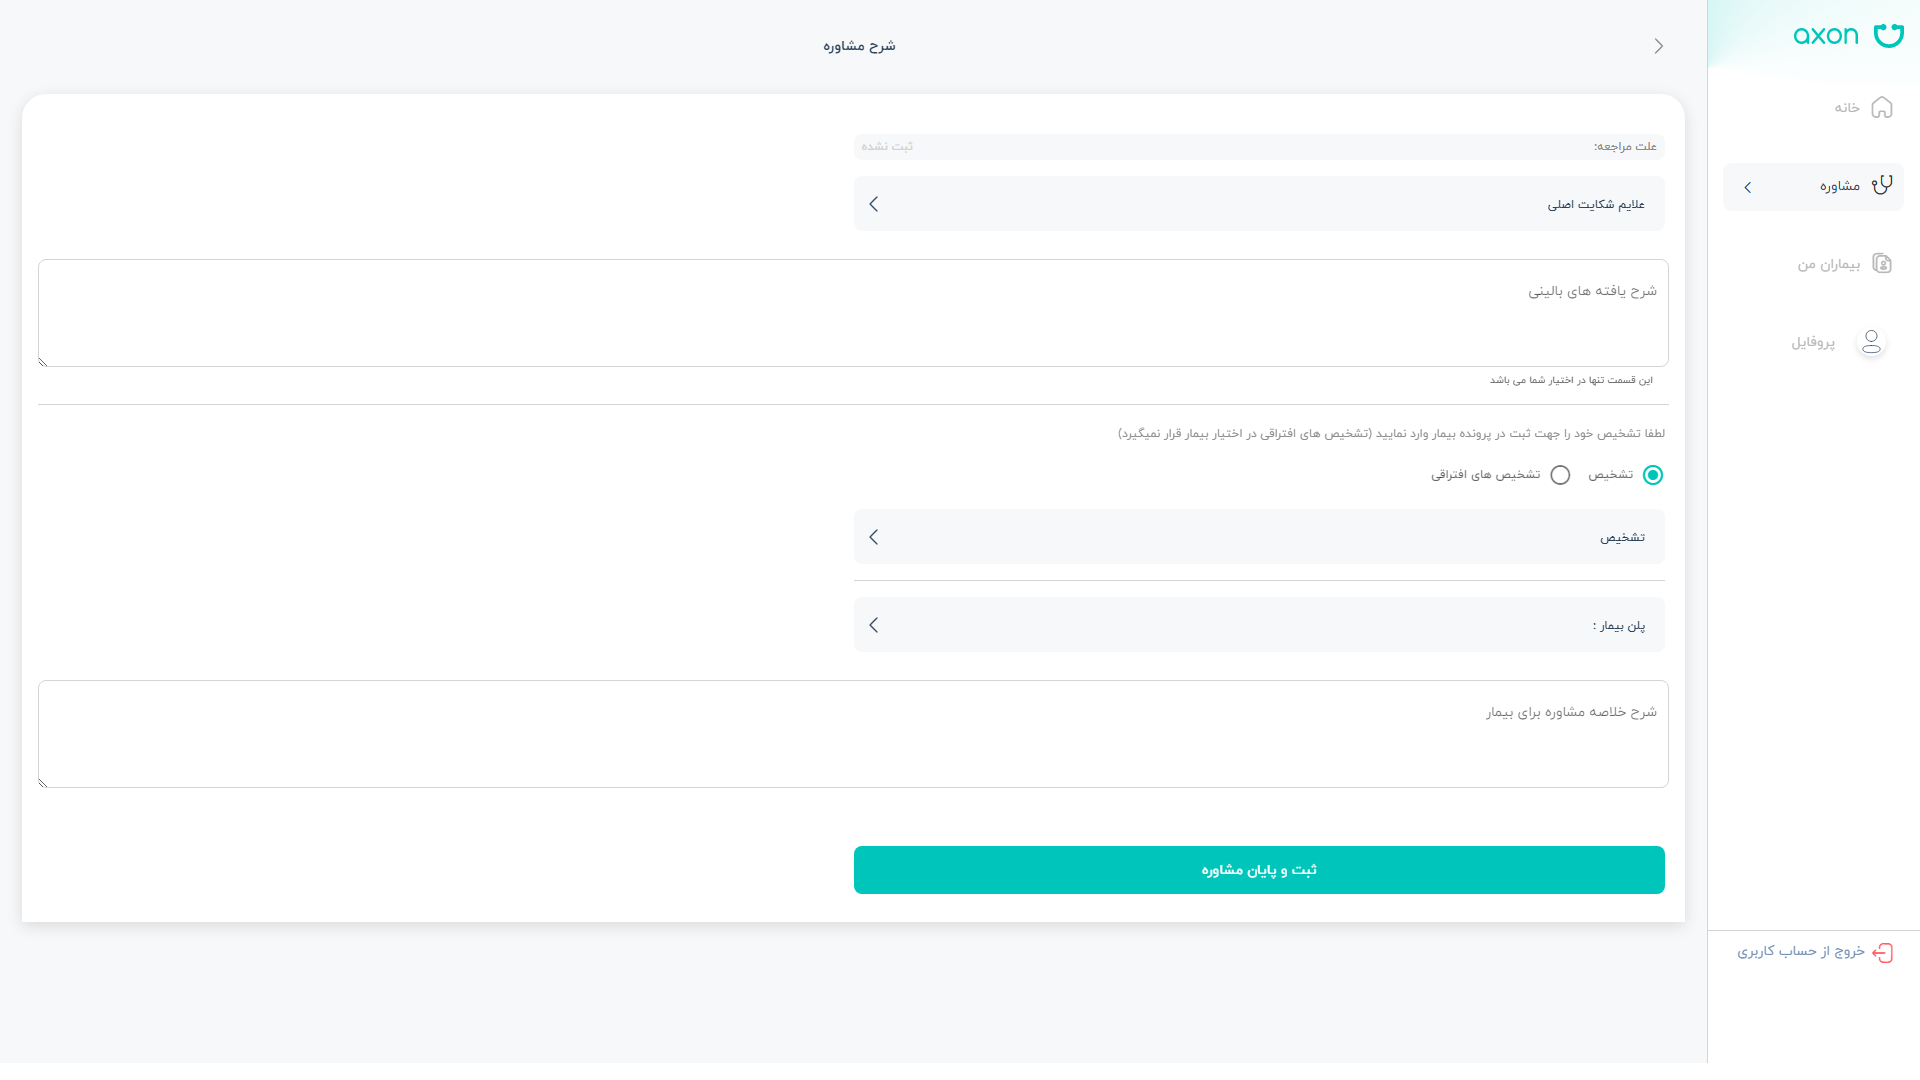Click the red logout icon
Viewport: 1920px width, 1080px height.
coord(1882,952)
